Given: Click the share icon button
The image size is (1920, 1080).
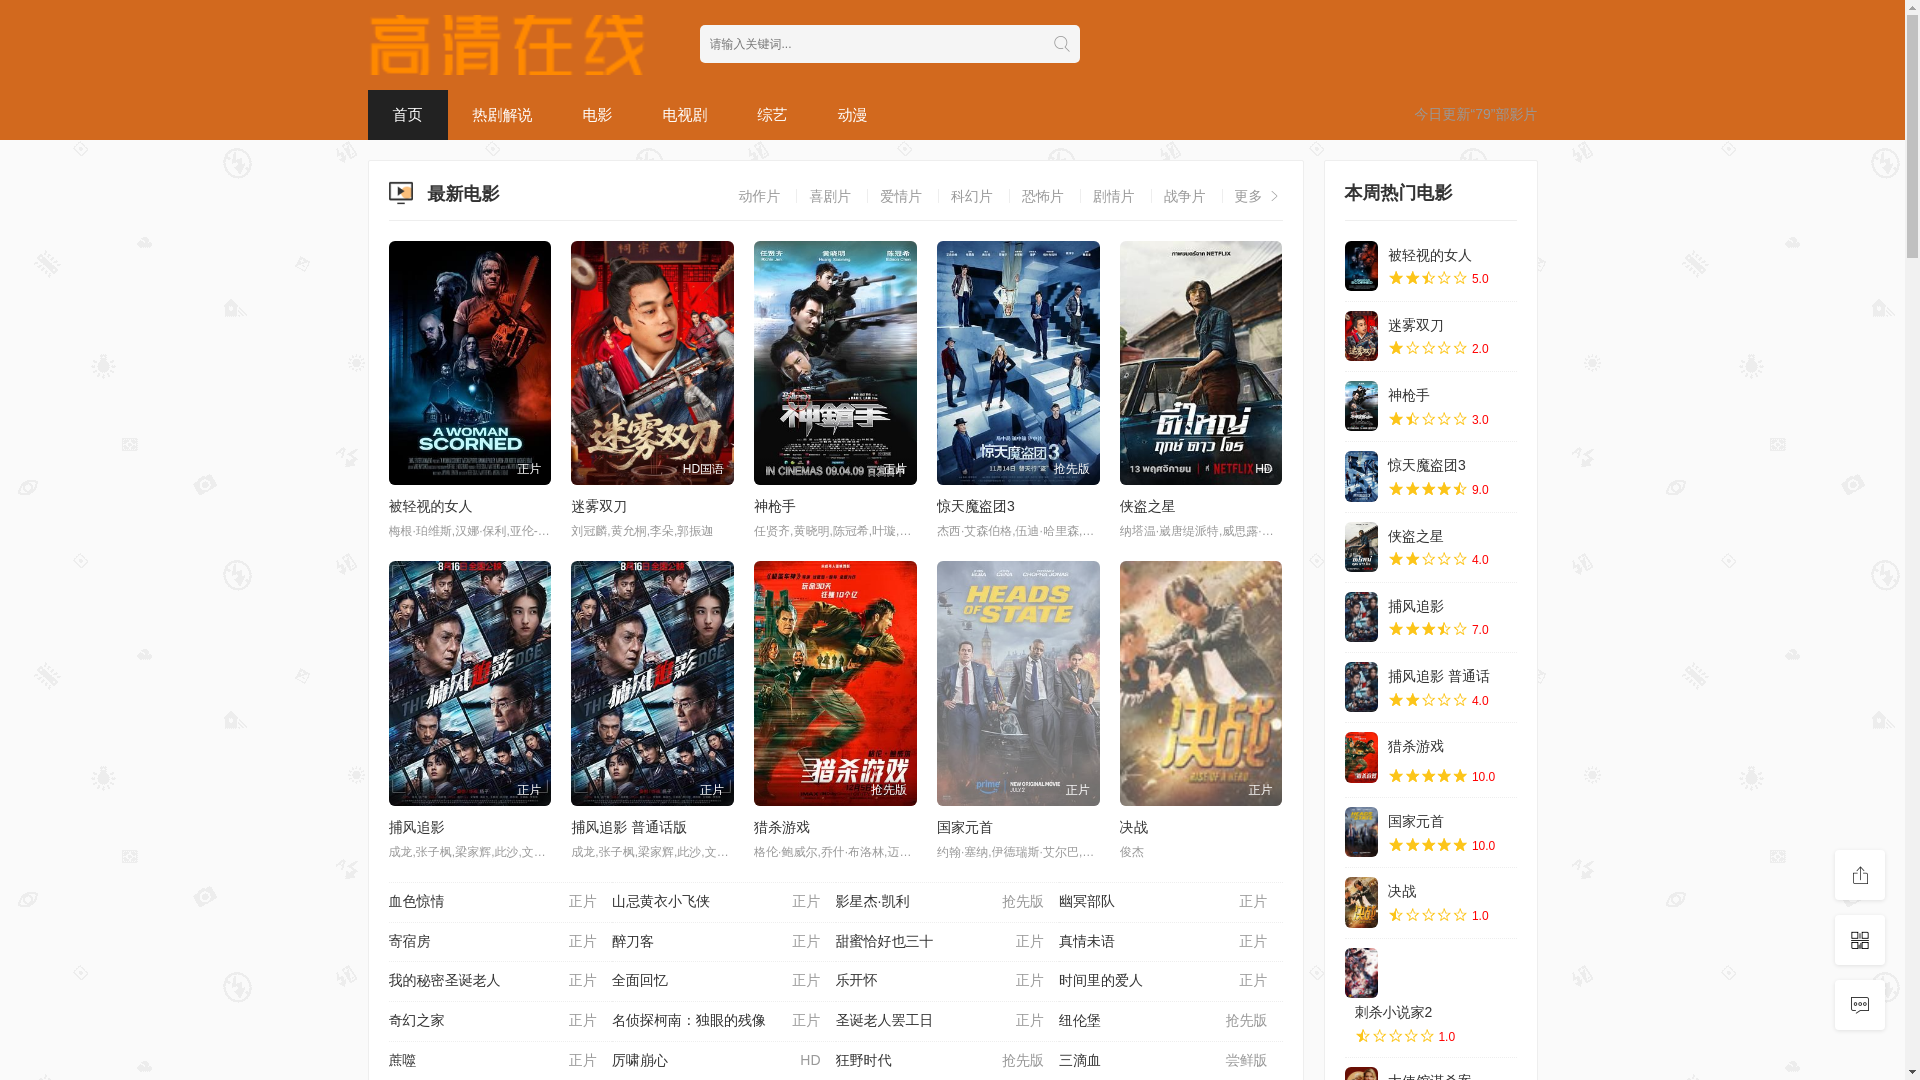Looking at the screenshot, I should [1860, 875].
